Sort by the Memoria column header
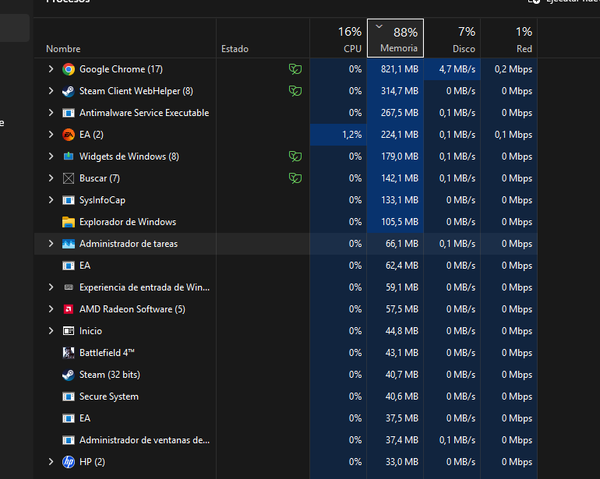The width and height of the screenshot is (600, 479). (x=395, y=38)
